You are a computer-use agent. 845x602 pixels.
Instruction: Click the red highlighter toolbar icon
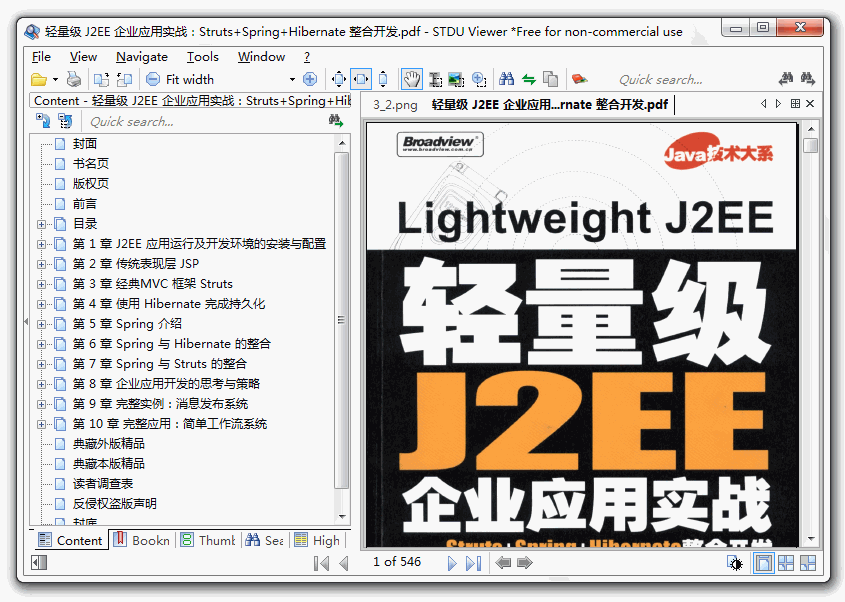point(579,80)
